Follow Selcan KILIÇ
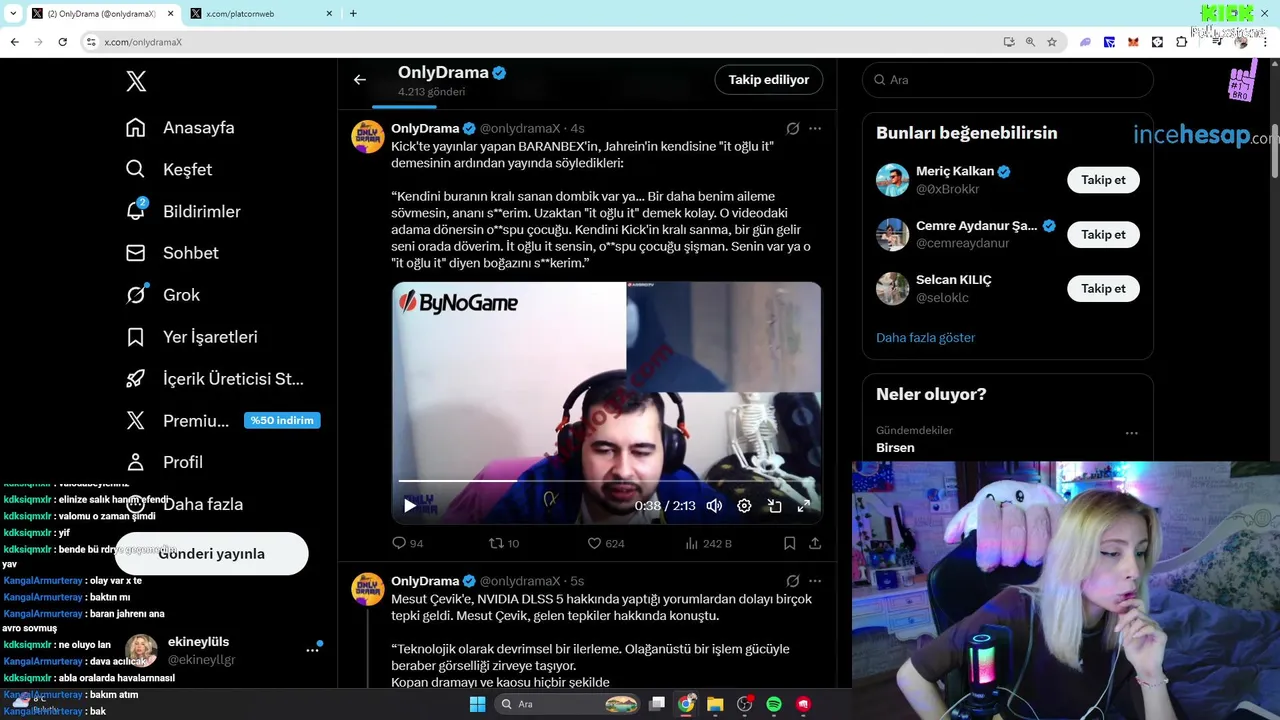Screen dimensions: 1280x720 click(1103, 288)
